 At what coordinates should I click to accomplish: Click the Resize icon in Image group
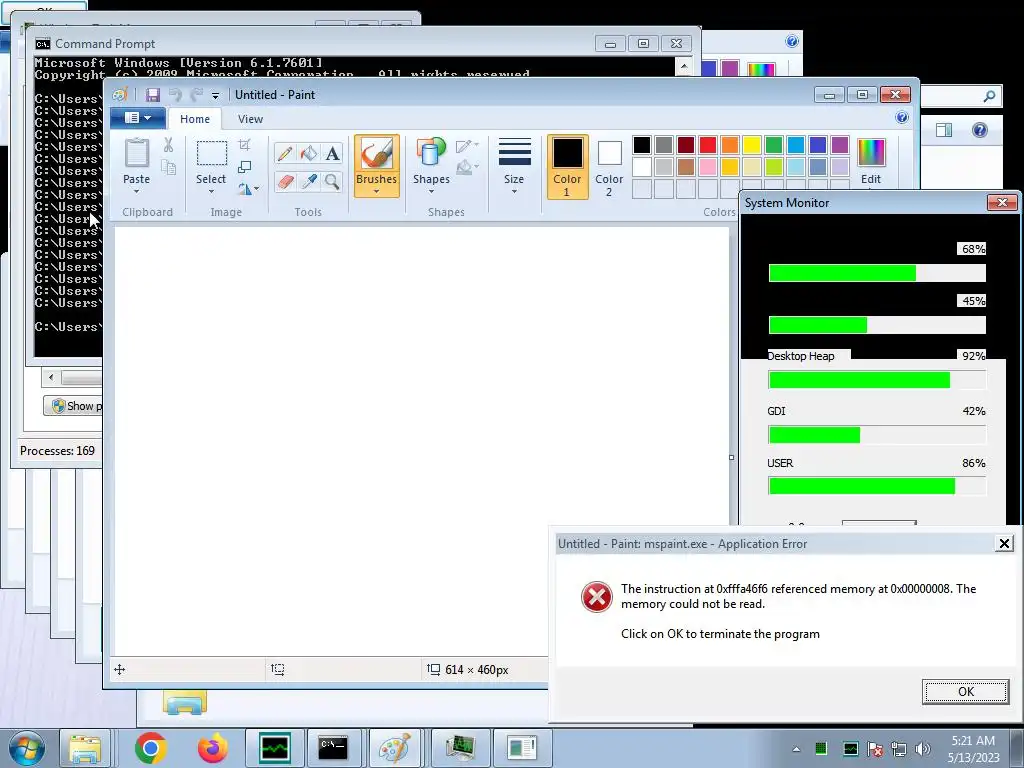click(245, 167)
